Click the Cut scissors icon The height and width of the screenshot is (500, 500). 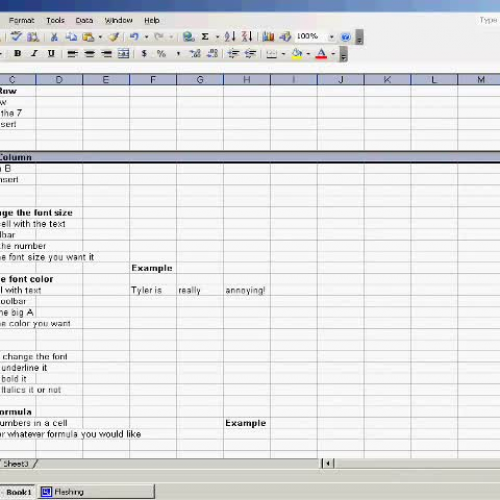pos(54,36)
